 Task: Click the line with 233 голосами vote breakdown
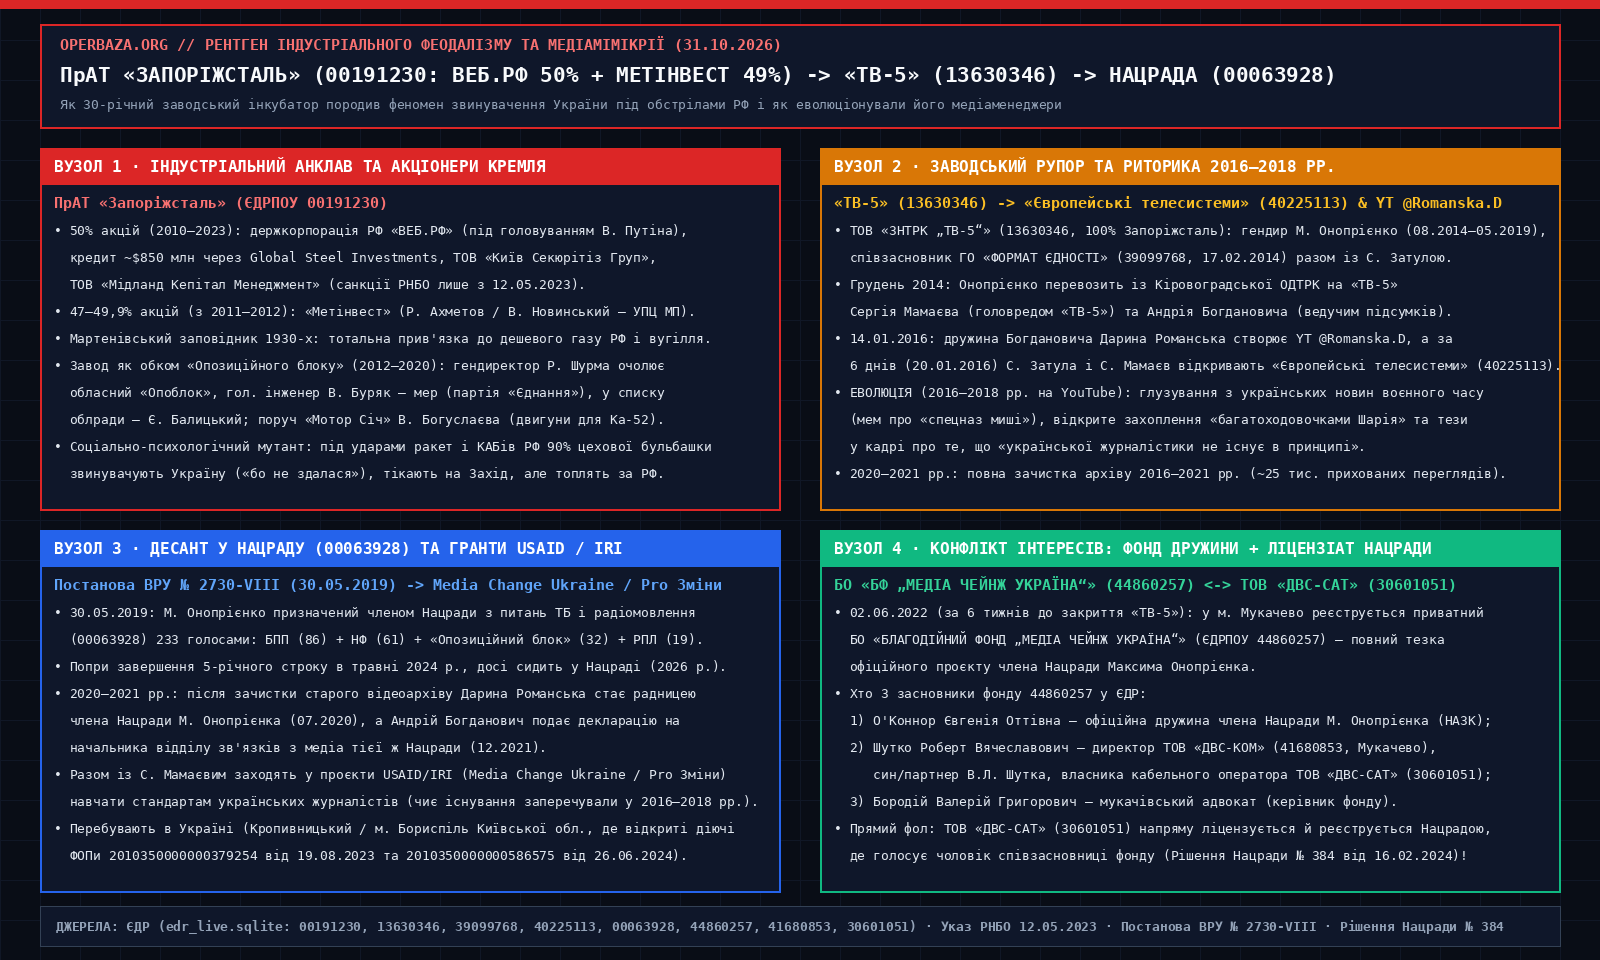point(386,640)
